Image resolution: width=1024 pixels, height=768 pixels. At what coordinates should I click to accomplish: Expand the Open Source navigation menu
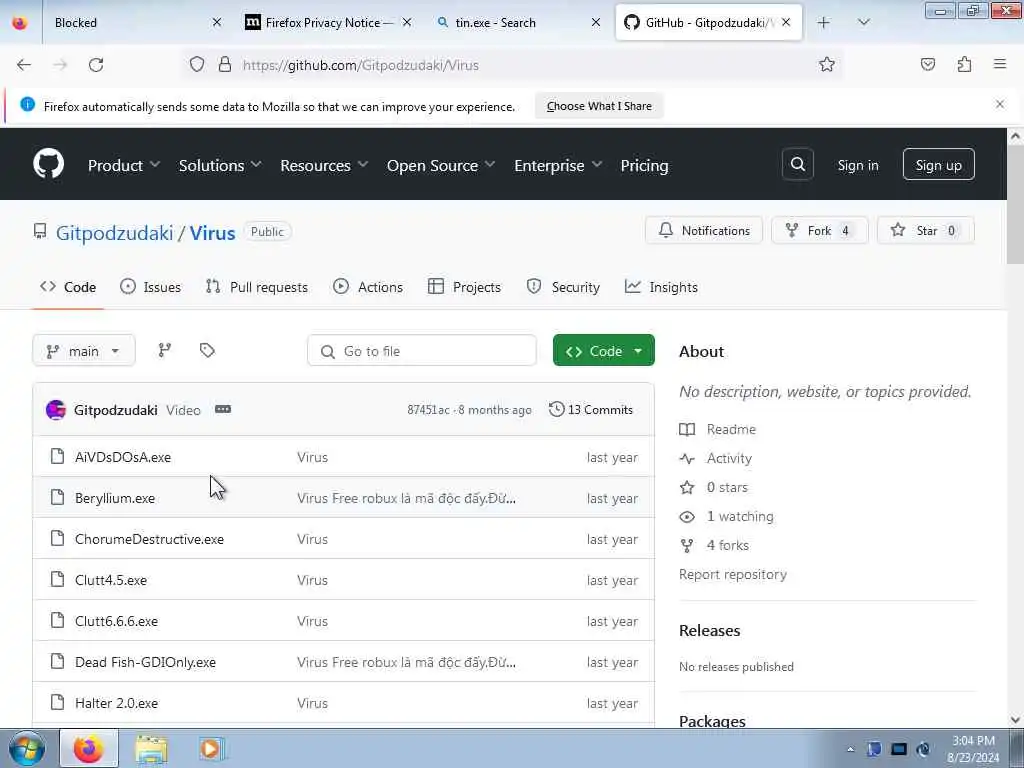click(x=441, y=165)
